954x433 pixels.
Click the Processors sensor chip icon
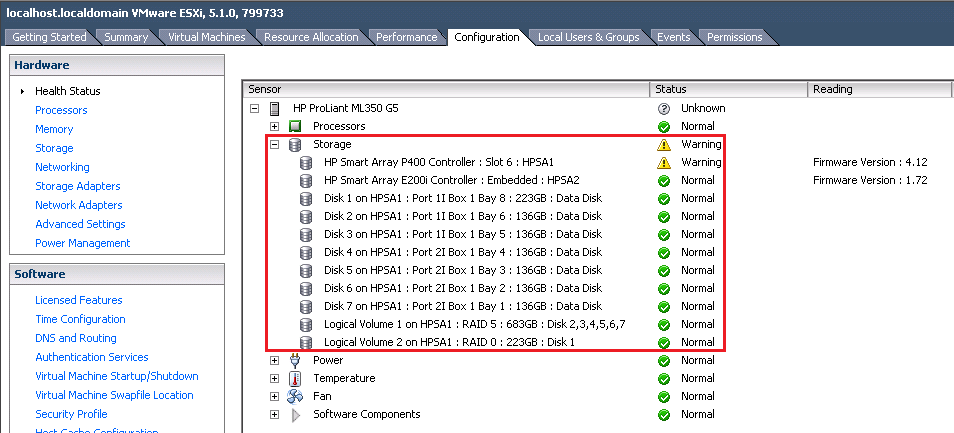[x=295, y=126]
